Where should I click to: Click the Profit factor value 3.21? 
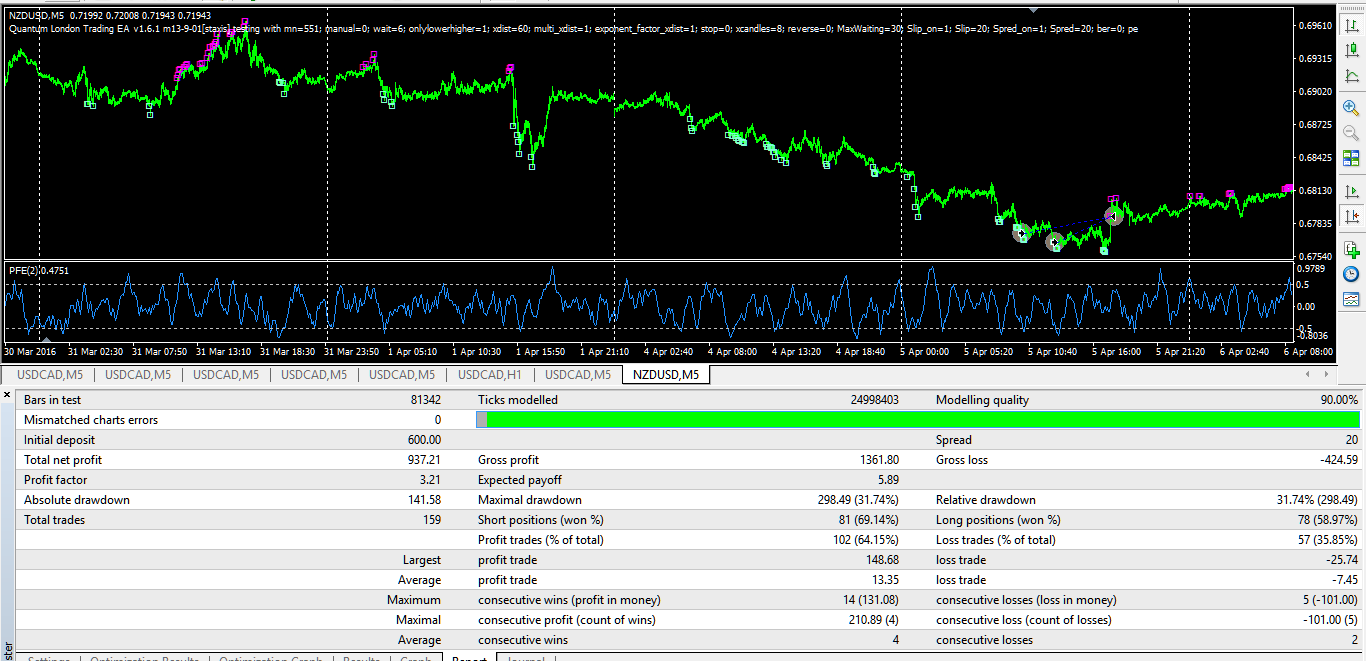click(x=431, y=480)
